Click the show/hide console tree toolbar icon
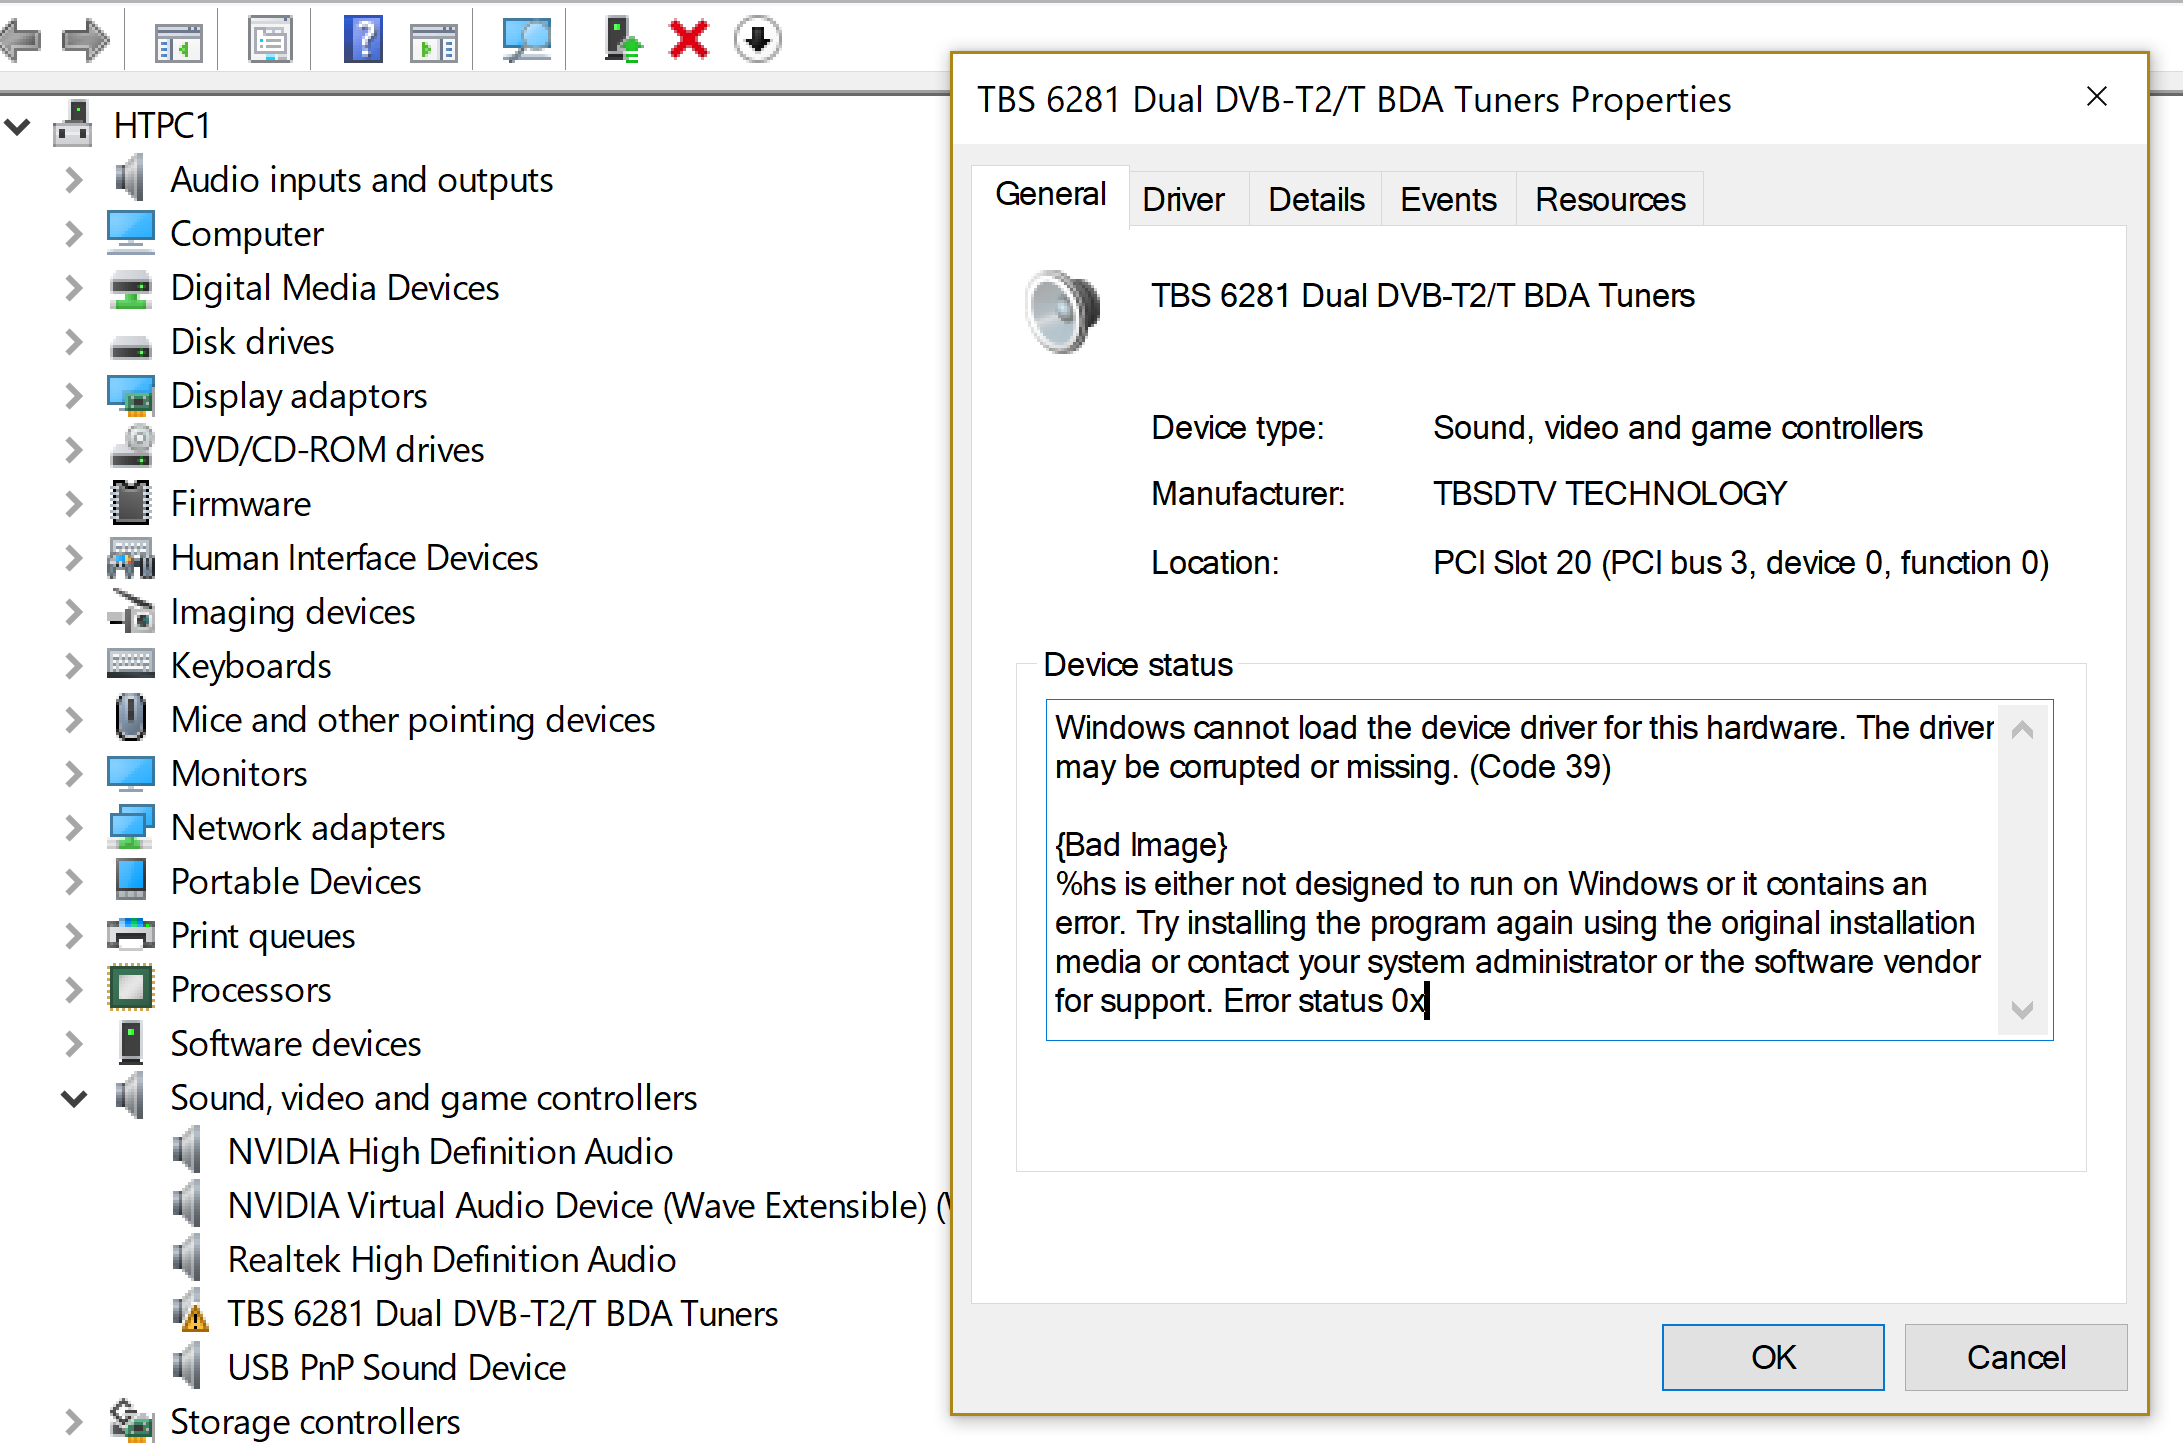 click(x=178, y=41)
